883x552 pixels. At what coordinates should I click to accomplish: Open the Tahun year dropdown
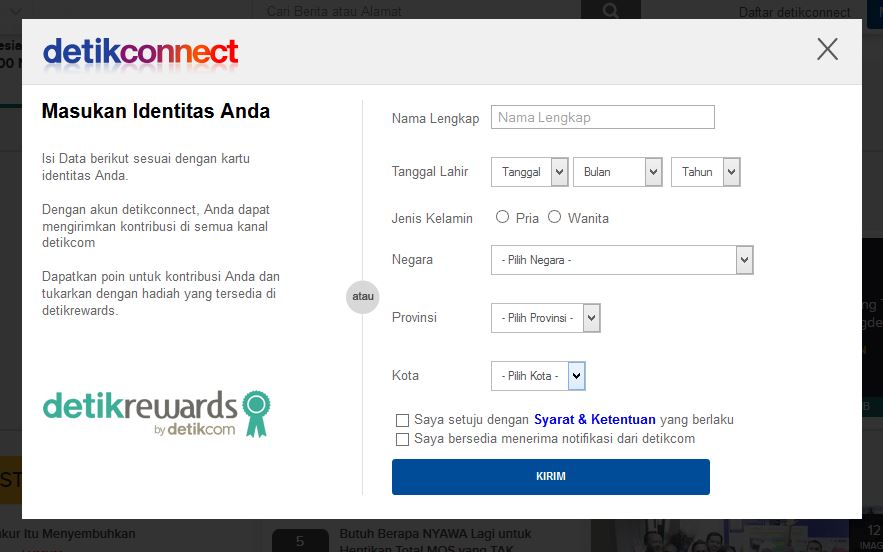706,172
